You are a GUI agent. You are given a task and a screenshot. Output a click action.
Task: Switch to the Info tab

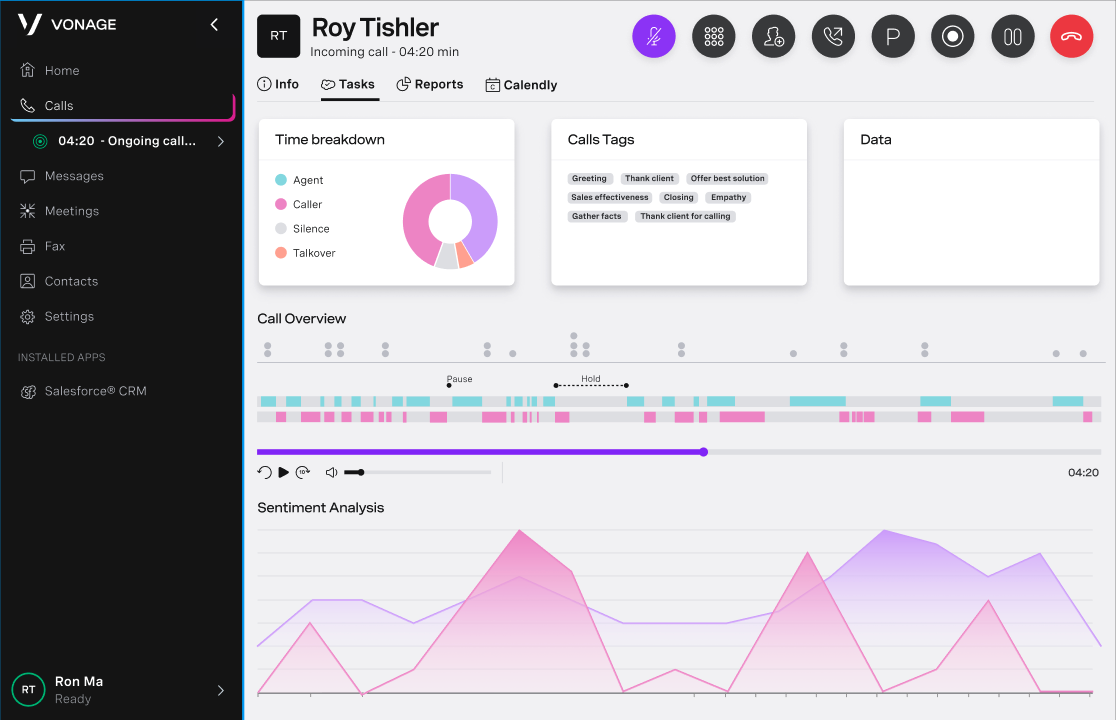tap(278, 84)
